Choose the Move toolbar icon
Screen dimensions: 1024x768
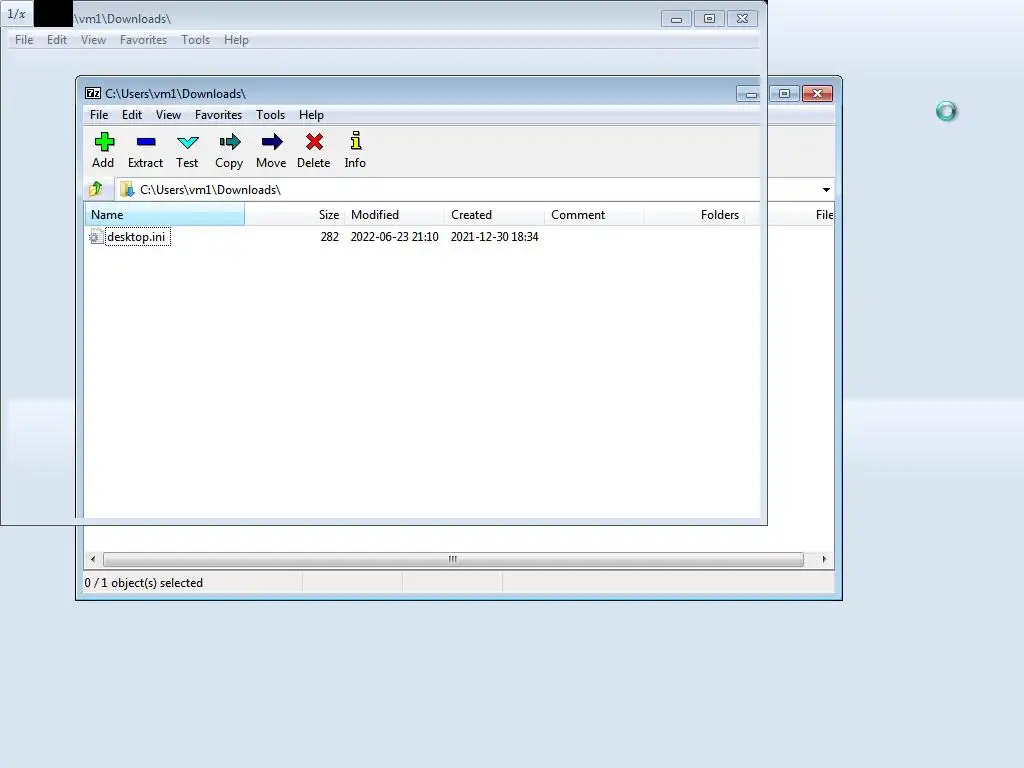272,142
